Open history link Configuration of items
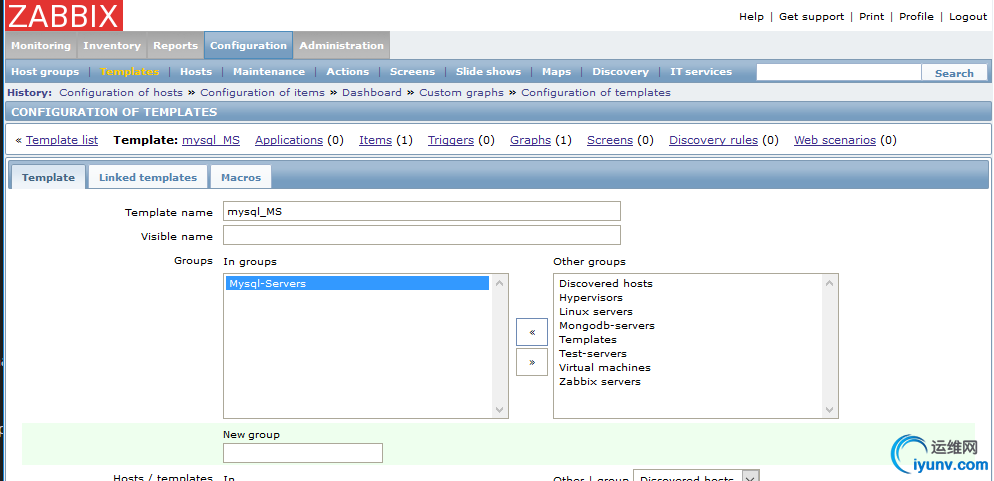The image size is (994, 481). pos(262,93)
